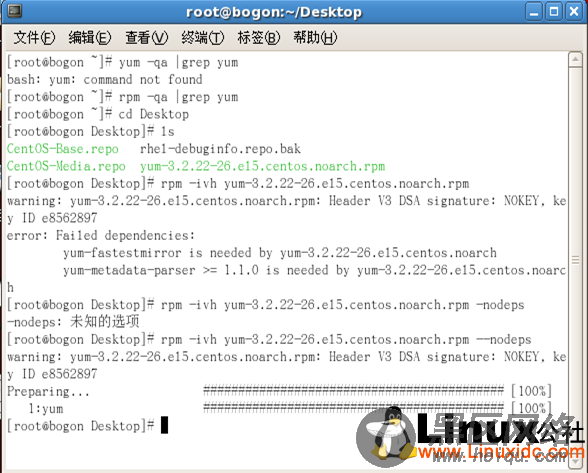Screen dimensions: 588x473
Task: Minimize the terminal window
Action: click(x=534, y=12)
